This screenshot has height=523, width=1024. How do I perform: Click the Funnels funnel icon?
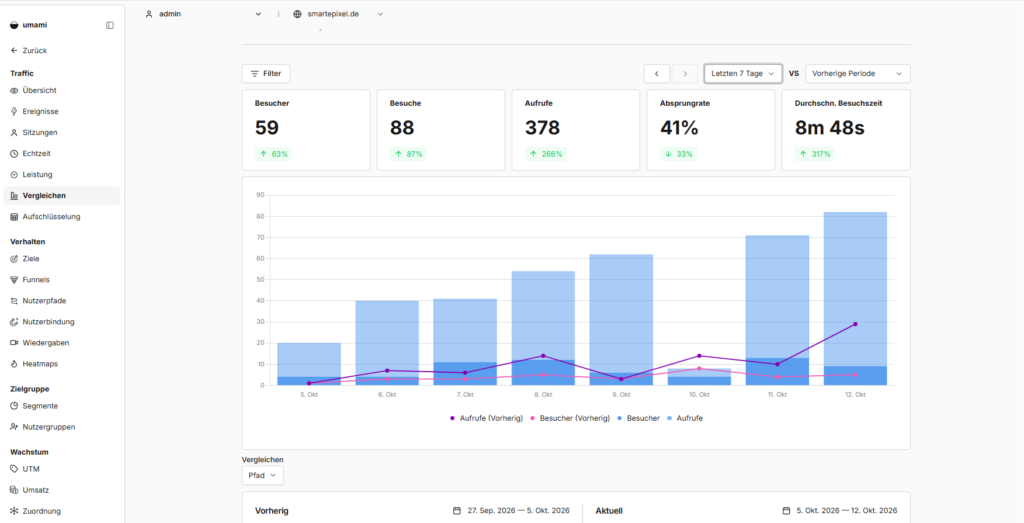(x=14, y=279)
